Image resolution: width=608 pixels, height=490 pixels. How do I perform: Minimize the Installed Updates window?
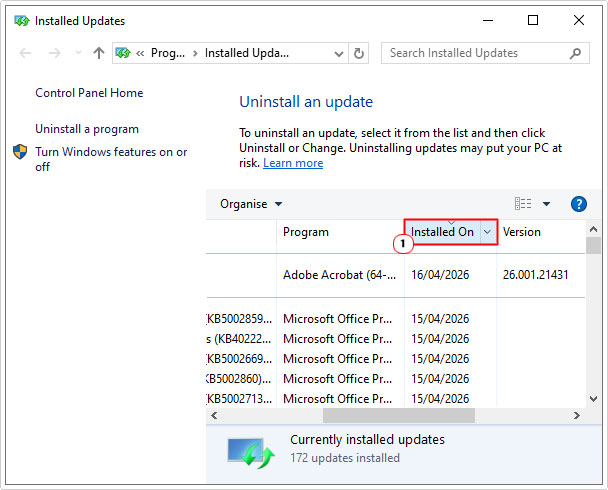[x=488, y=21]
